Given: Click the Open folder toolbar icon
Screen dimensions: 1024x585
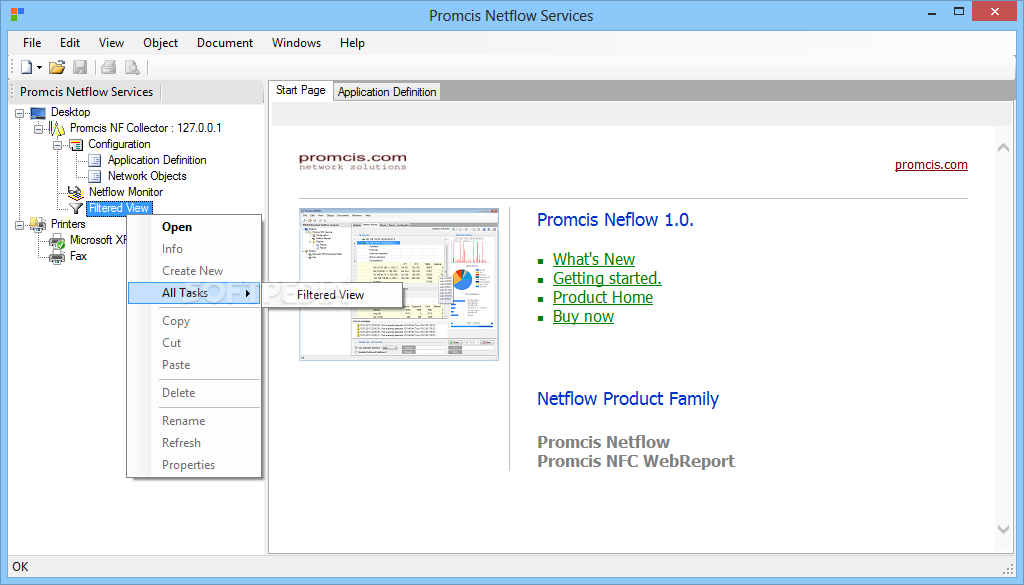Looking at the screenshot, I should pos(57,67).
